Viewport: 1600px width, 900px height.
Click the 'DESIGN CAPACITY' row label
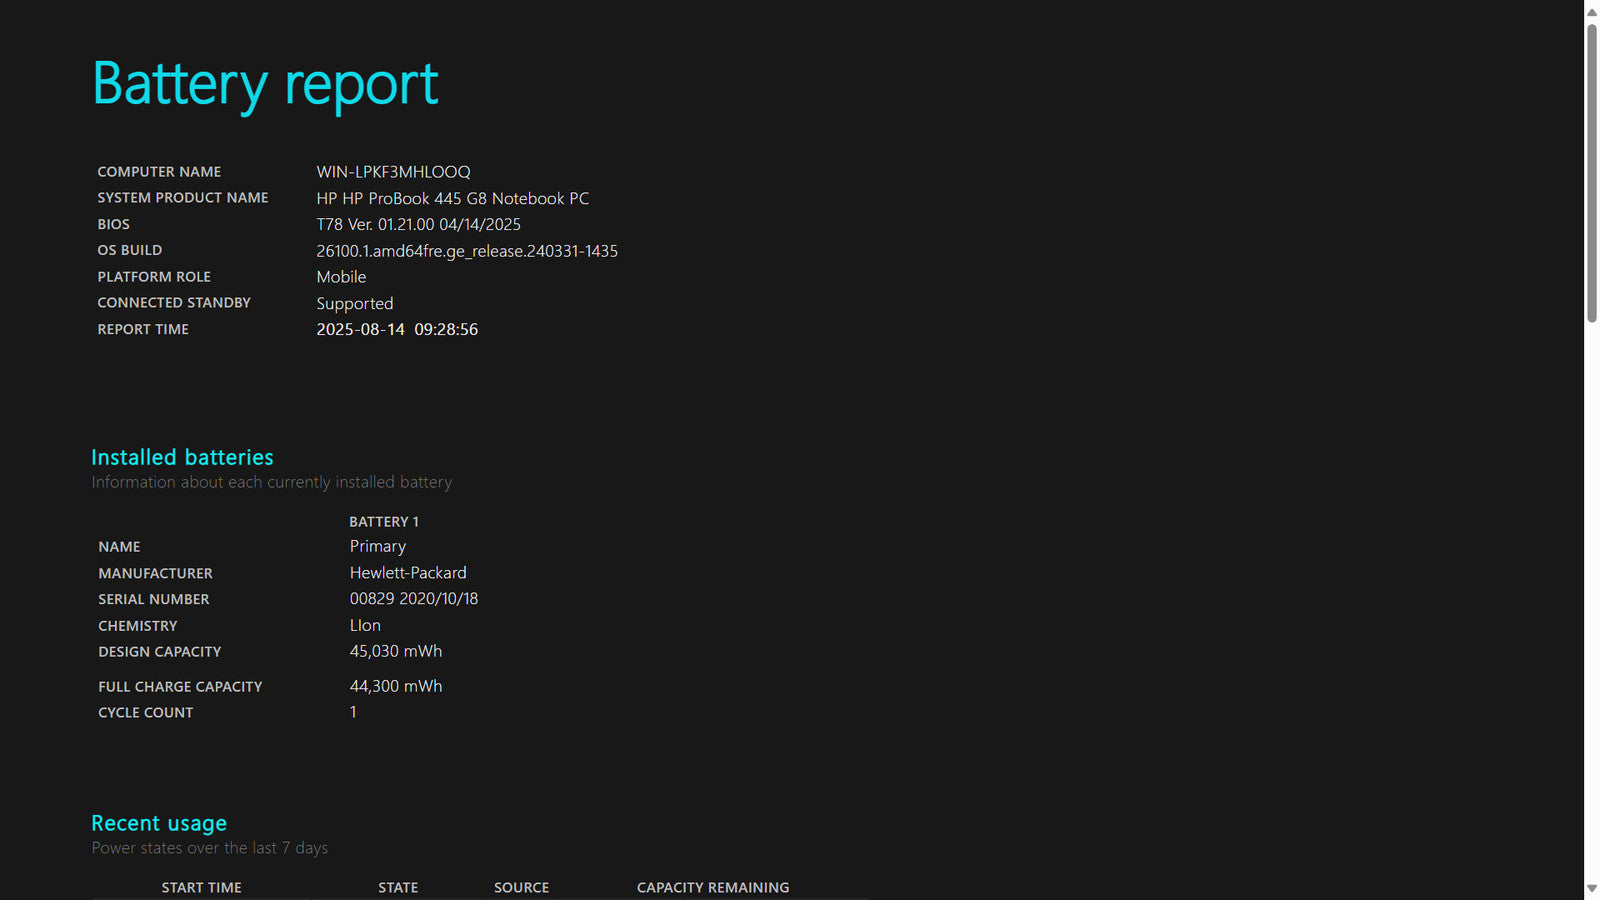pos(160,652)
